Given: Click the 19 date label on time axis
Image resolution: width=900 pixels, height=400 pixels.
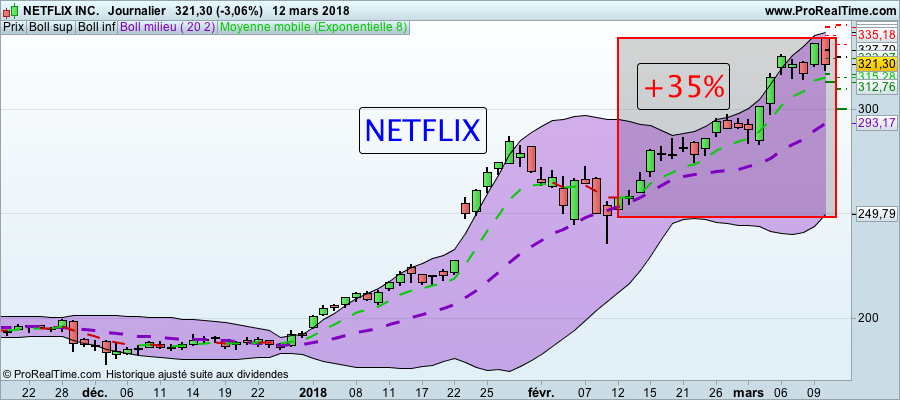Looking at the screenshot, I should 226,393.
